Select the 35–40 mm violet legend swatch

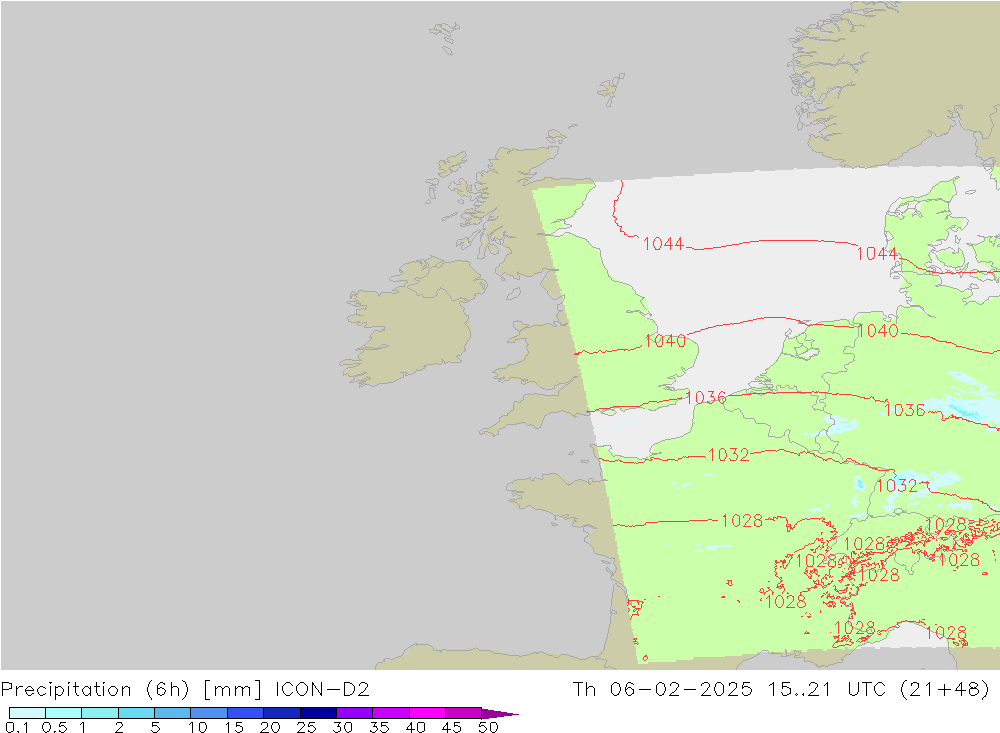390,713
